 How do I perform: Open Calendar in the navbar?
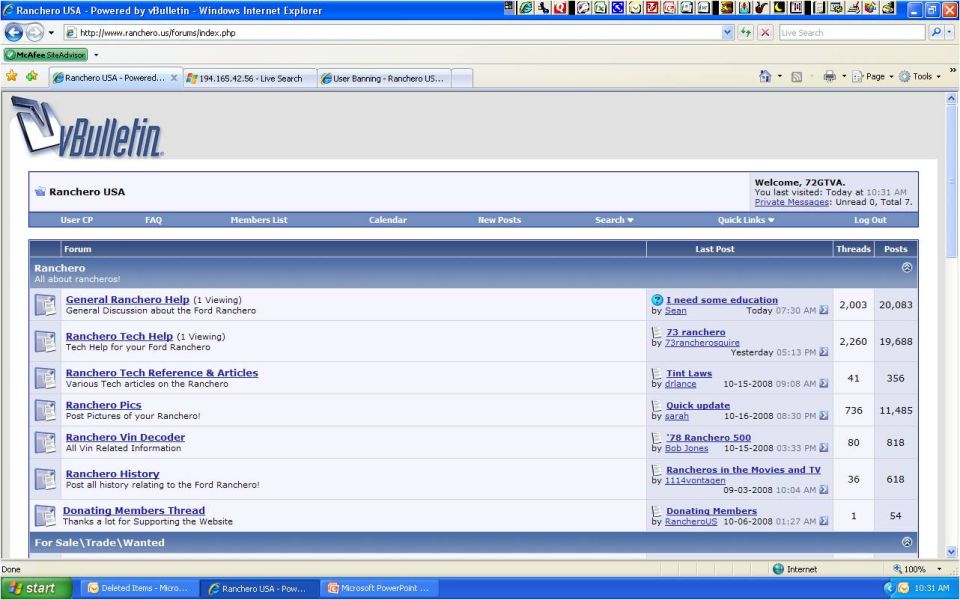click(388, 220)
